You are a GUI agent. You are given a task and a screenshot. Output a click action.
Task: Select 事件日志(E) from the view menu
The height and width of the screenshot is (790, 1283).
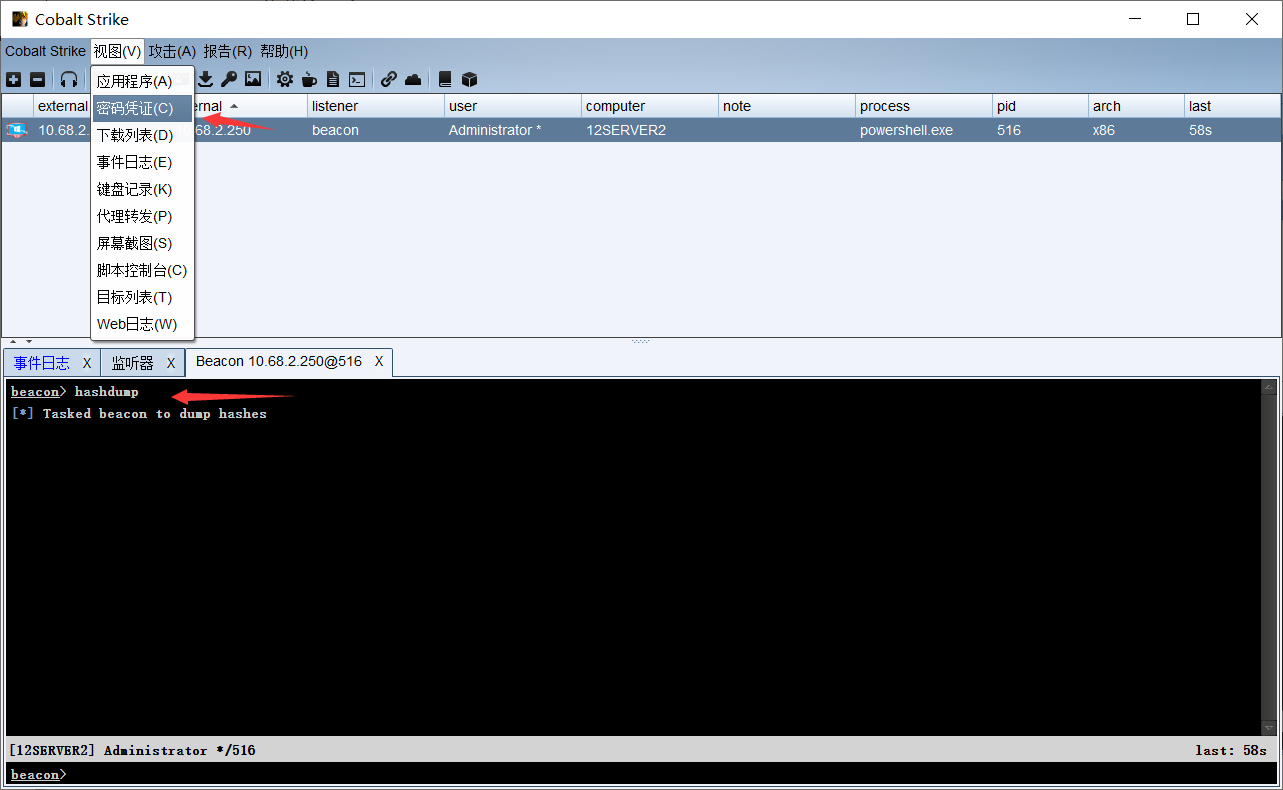click(x=142, y=162)
